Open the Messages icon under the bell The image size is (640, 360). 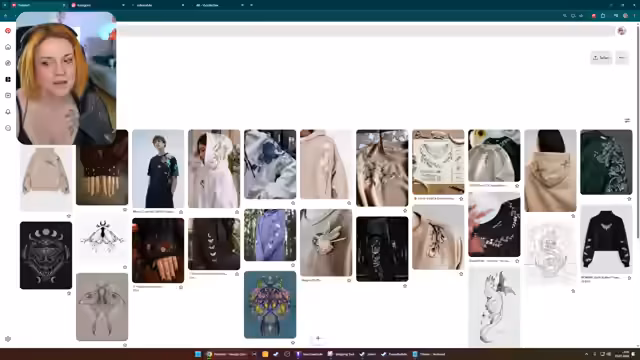tap(8, 128)
